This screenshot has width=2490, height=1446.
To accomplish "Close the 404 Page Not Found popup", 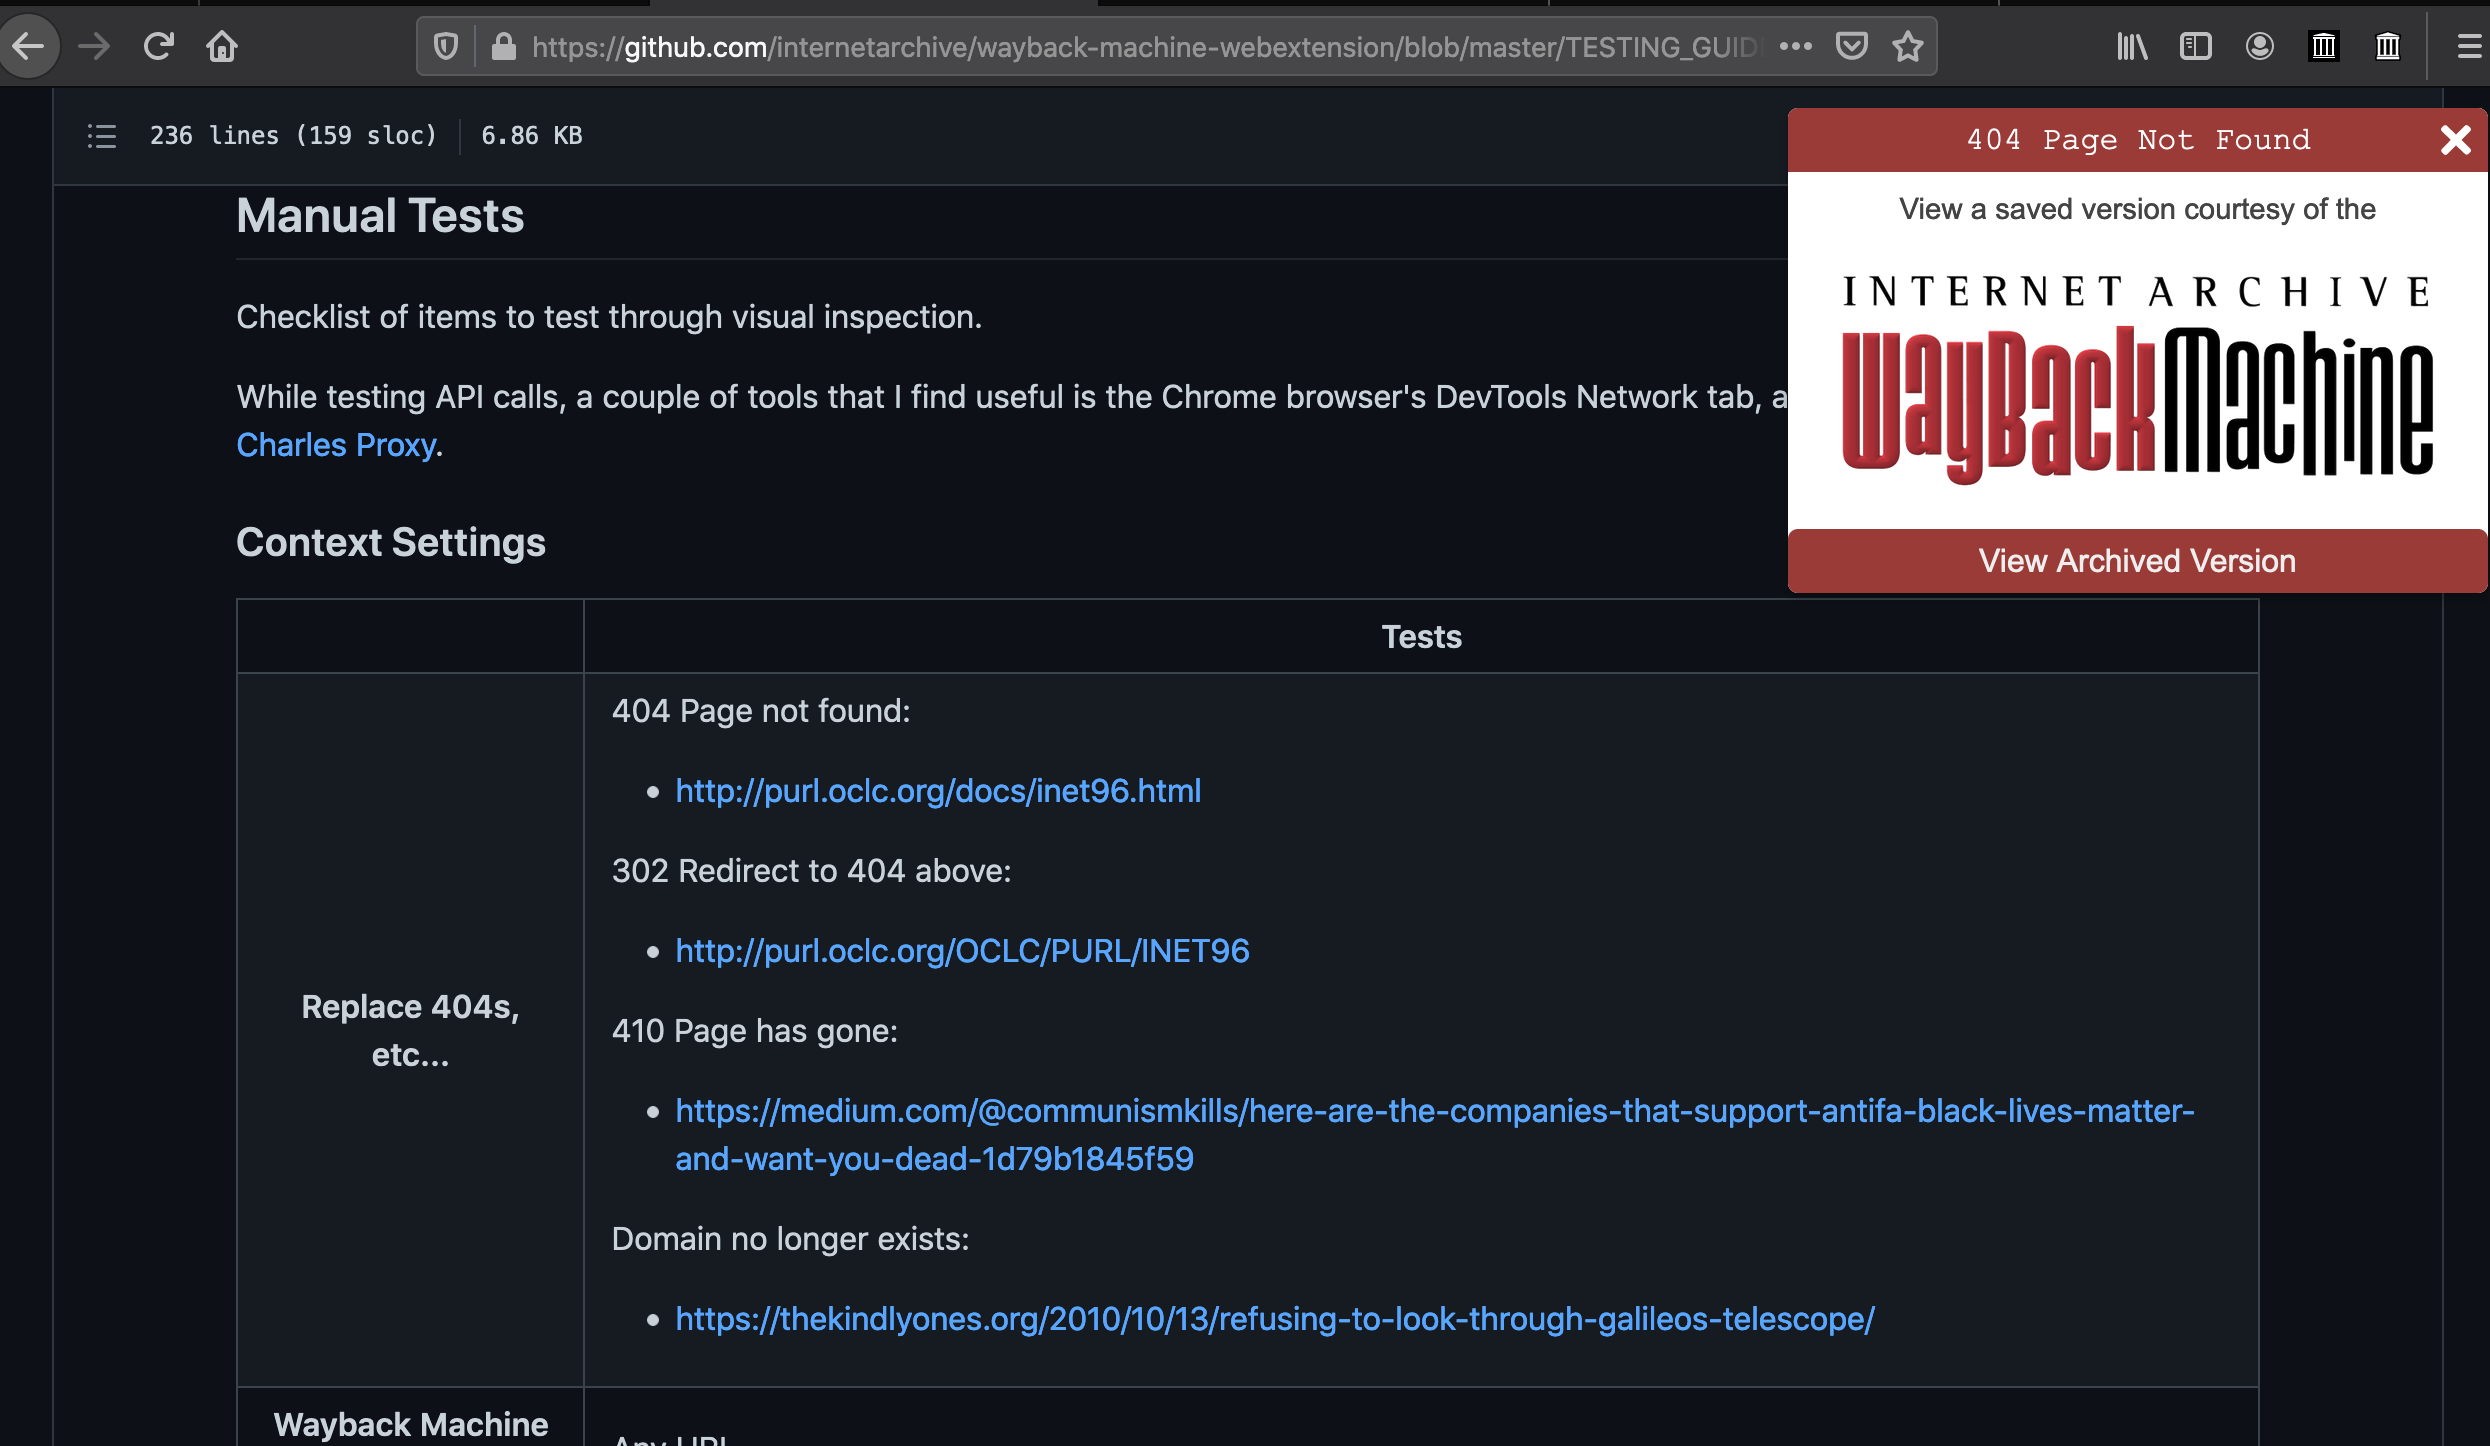I will point(2456,140).
